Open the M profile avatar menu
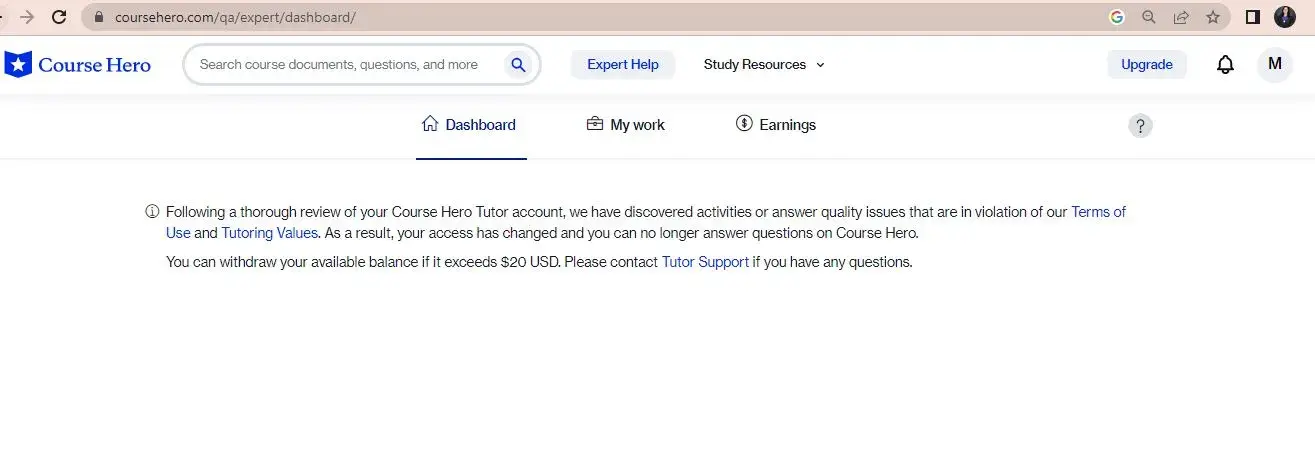 1274,64
